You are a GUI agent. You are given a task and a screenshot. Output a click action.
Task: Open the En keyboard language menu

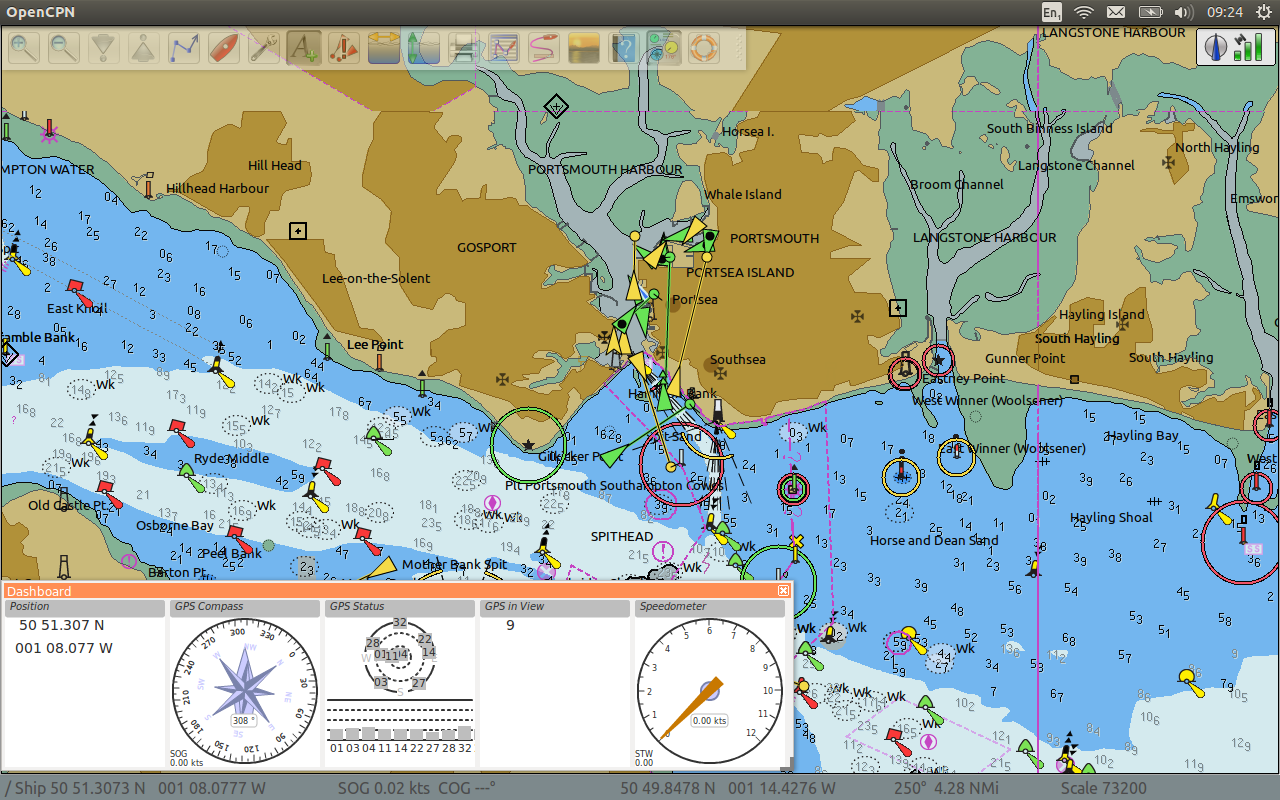[1051, 12]
